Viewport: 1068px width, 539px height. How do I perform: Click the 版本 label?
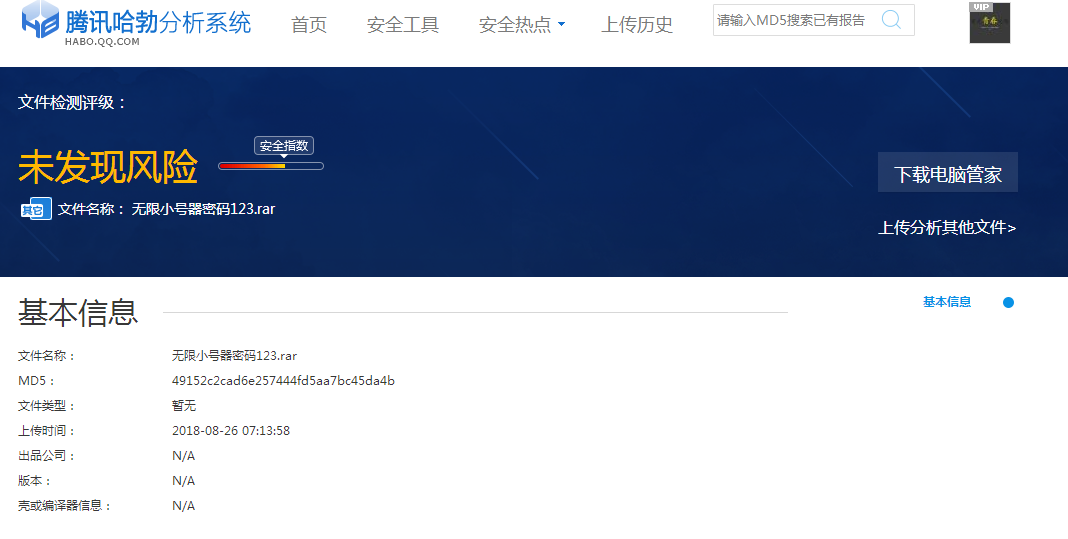pos(35,481)
